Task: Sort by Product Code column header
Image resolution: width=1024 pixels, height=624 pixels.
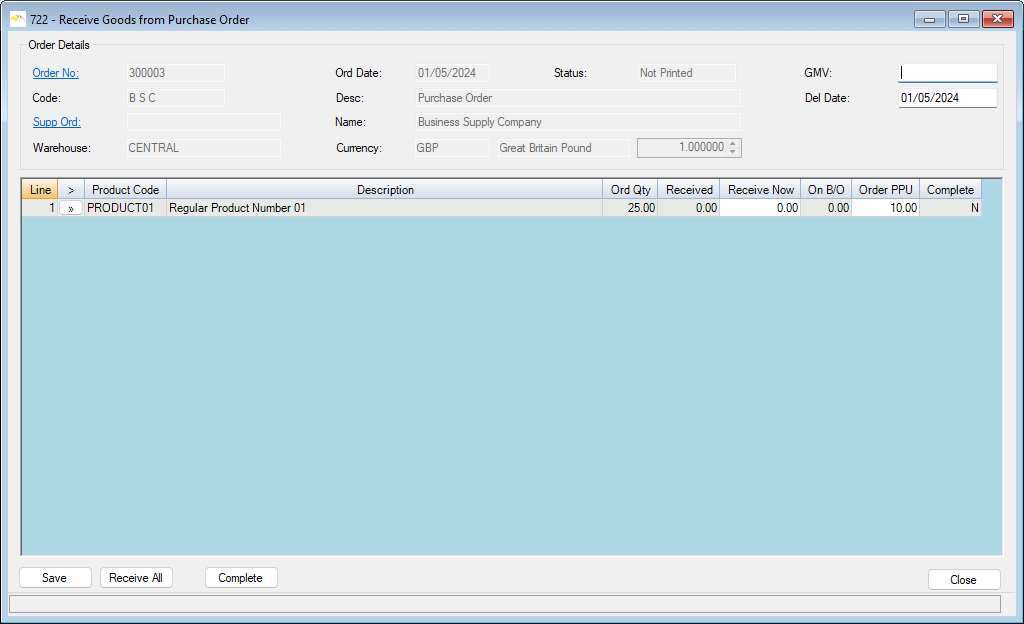Action: point(125,190)
